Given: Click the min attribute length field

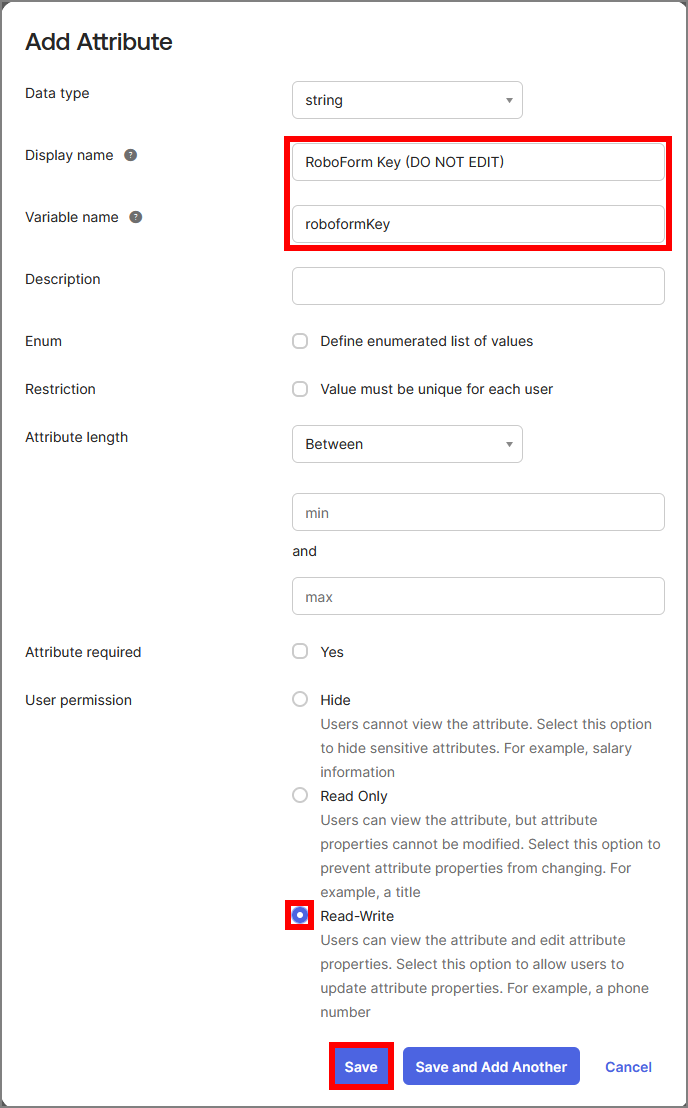Looking at the screenshot, I should [478, 512].
